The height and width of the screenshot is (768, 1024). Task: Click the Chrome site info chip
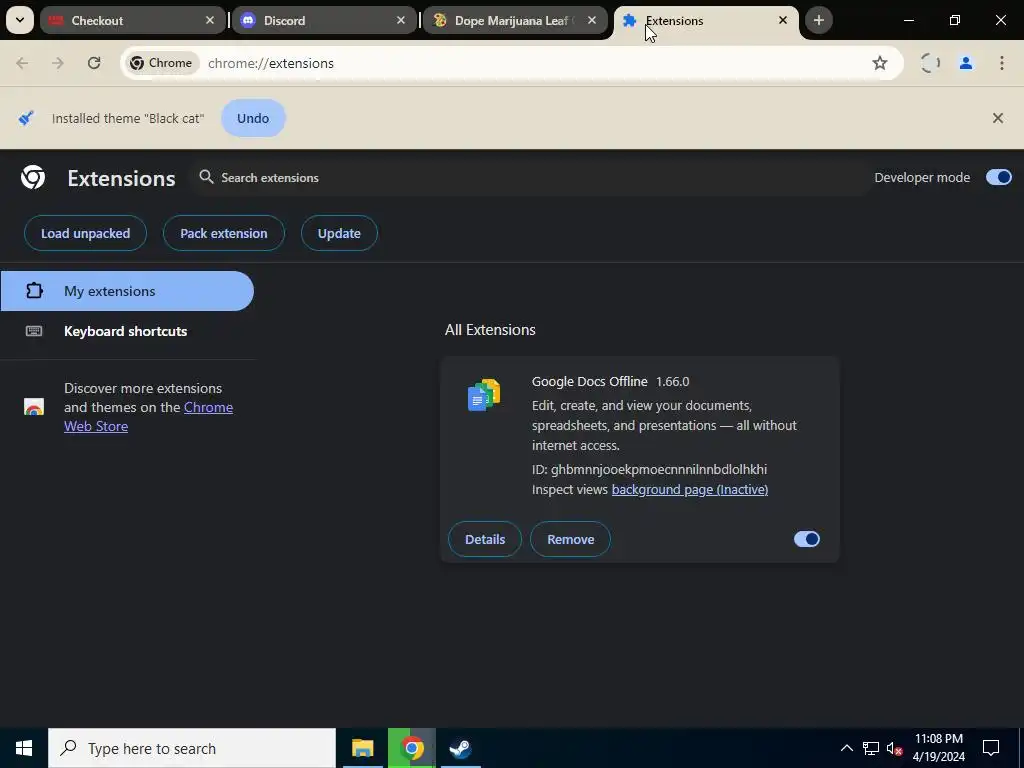[x=161, y=63]
